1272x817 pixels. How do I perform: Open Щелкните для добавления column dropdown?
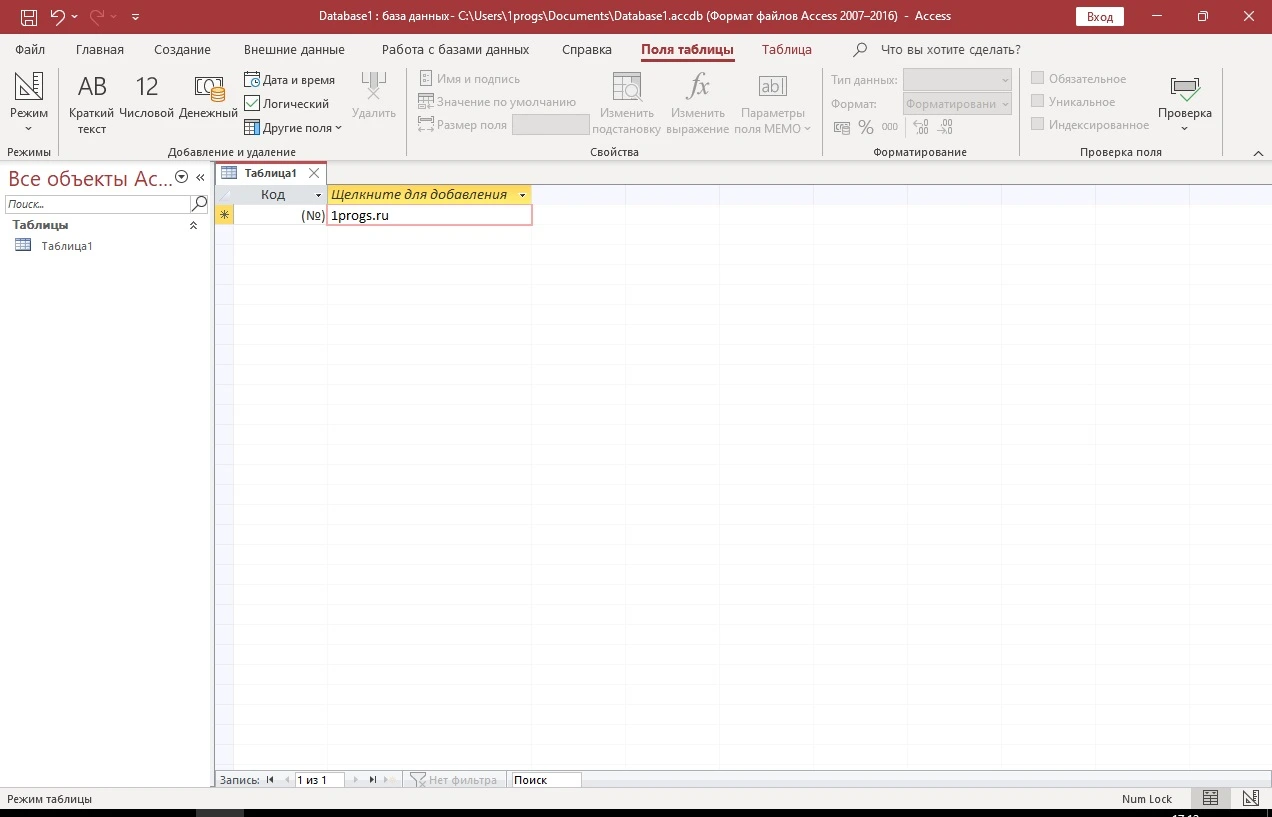(522, 195)
